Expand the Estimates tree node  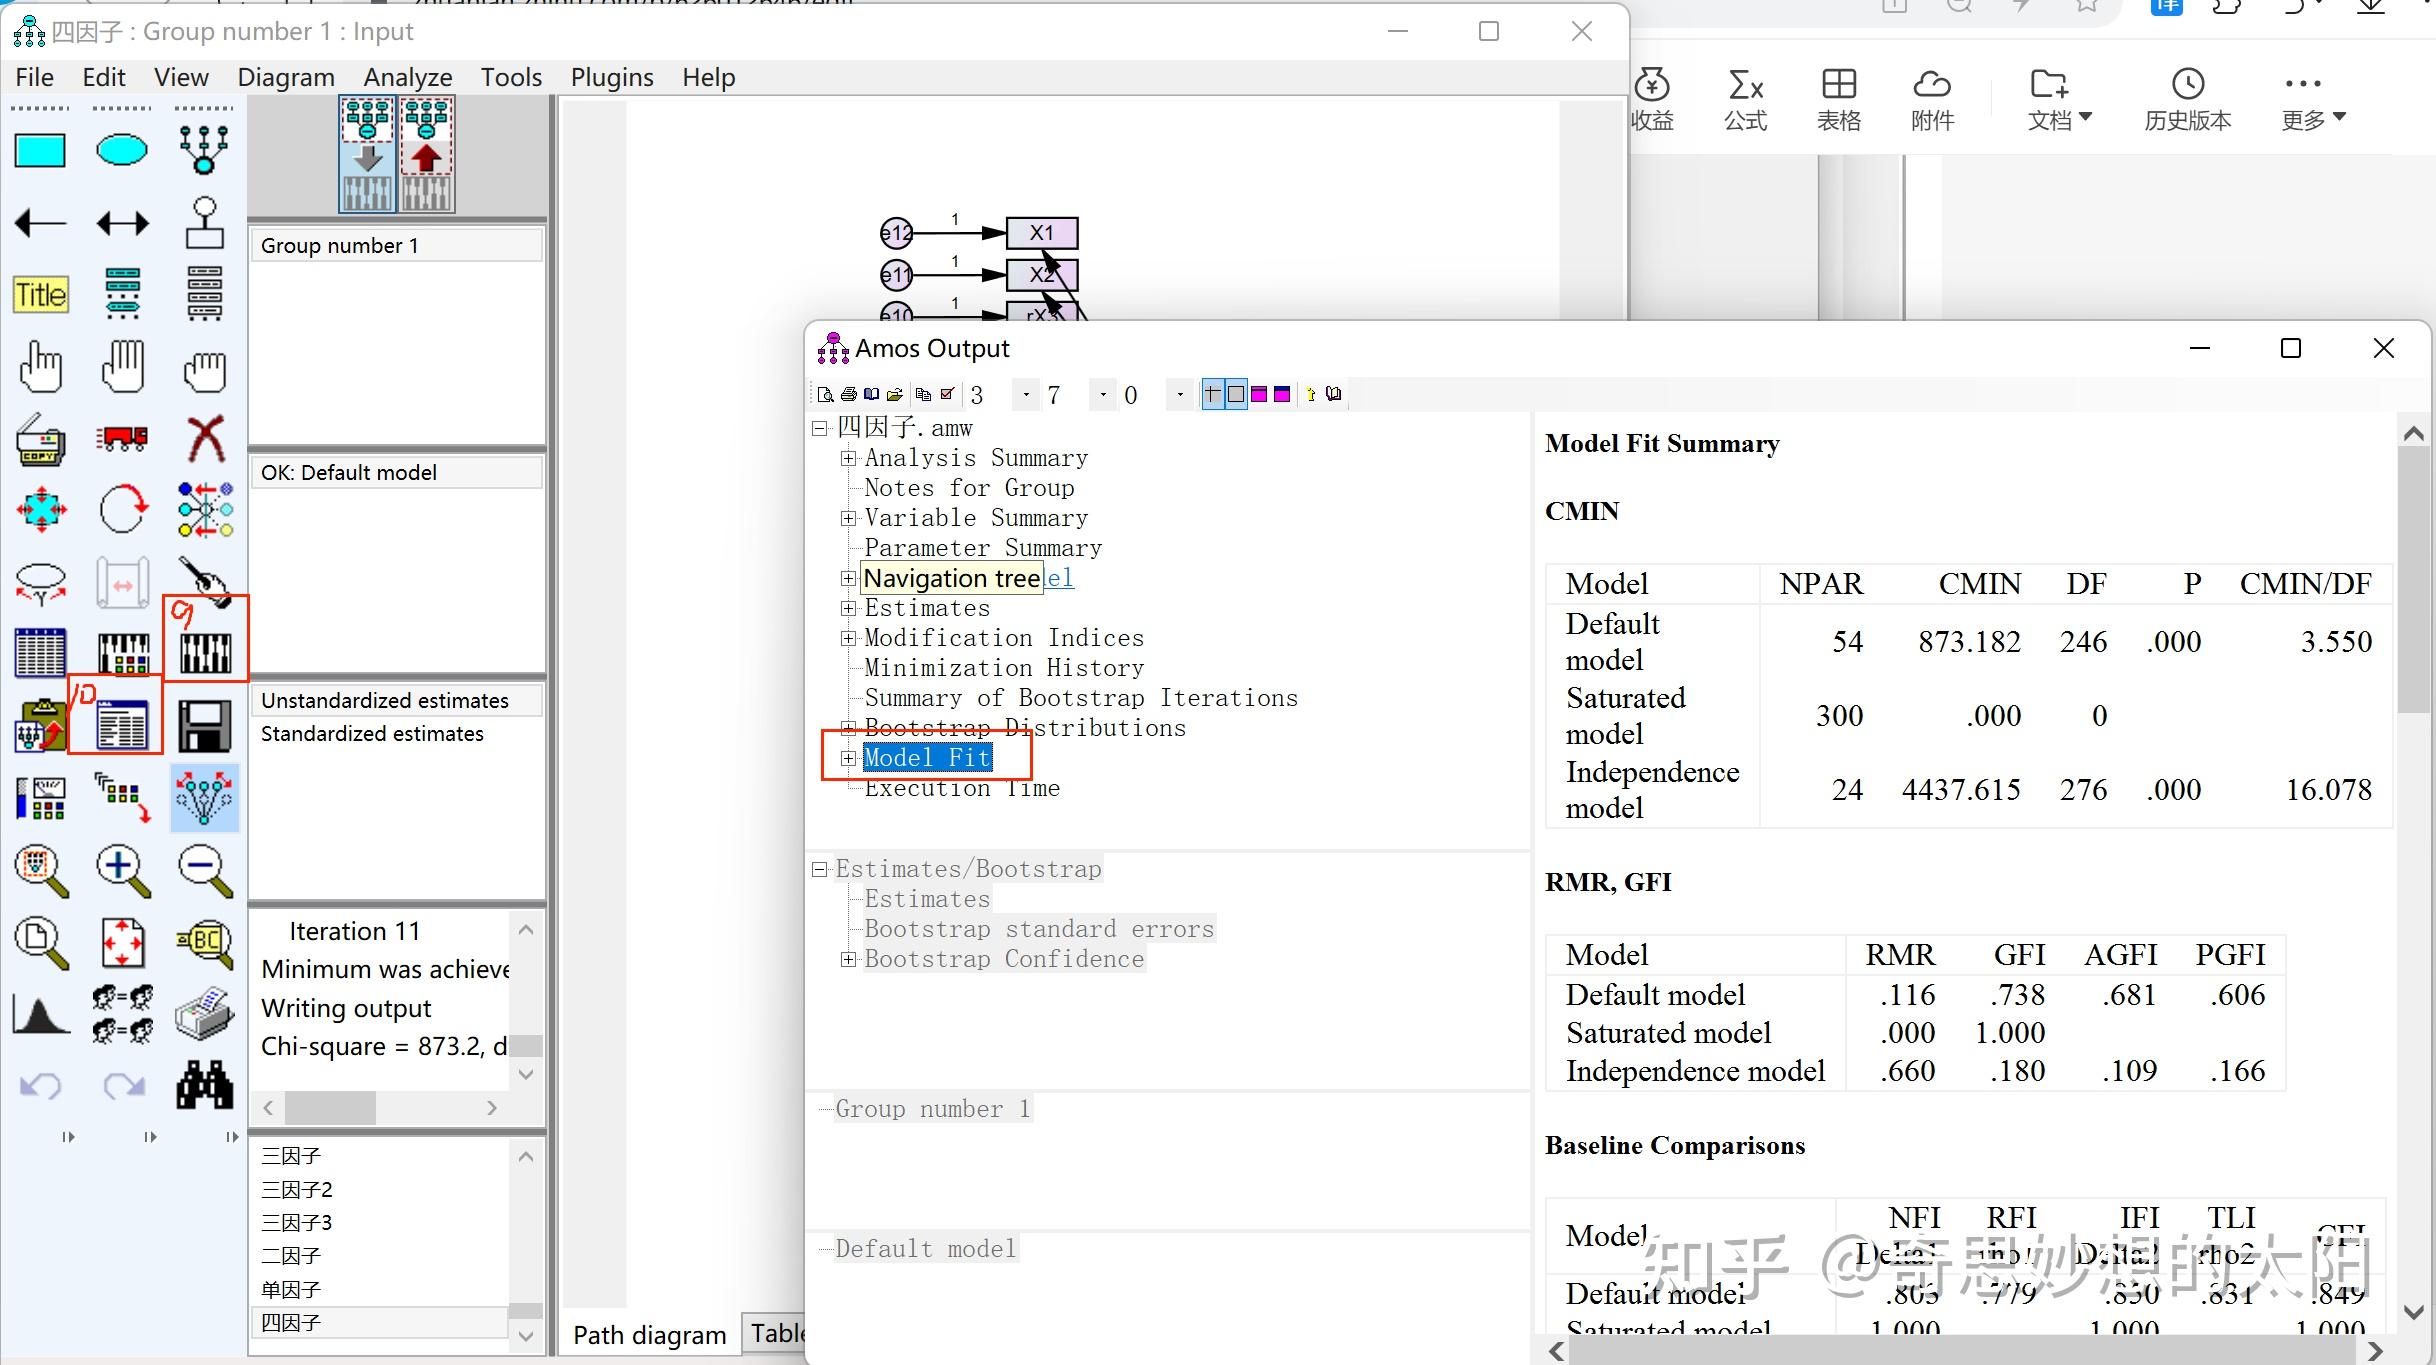tap(848, 608)
